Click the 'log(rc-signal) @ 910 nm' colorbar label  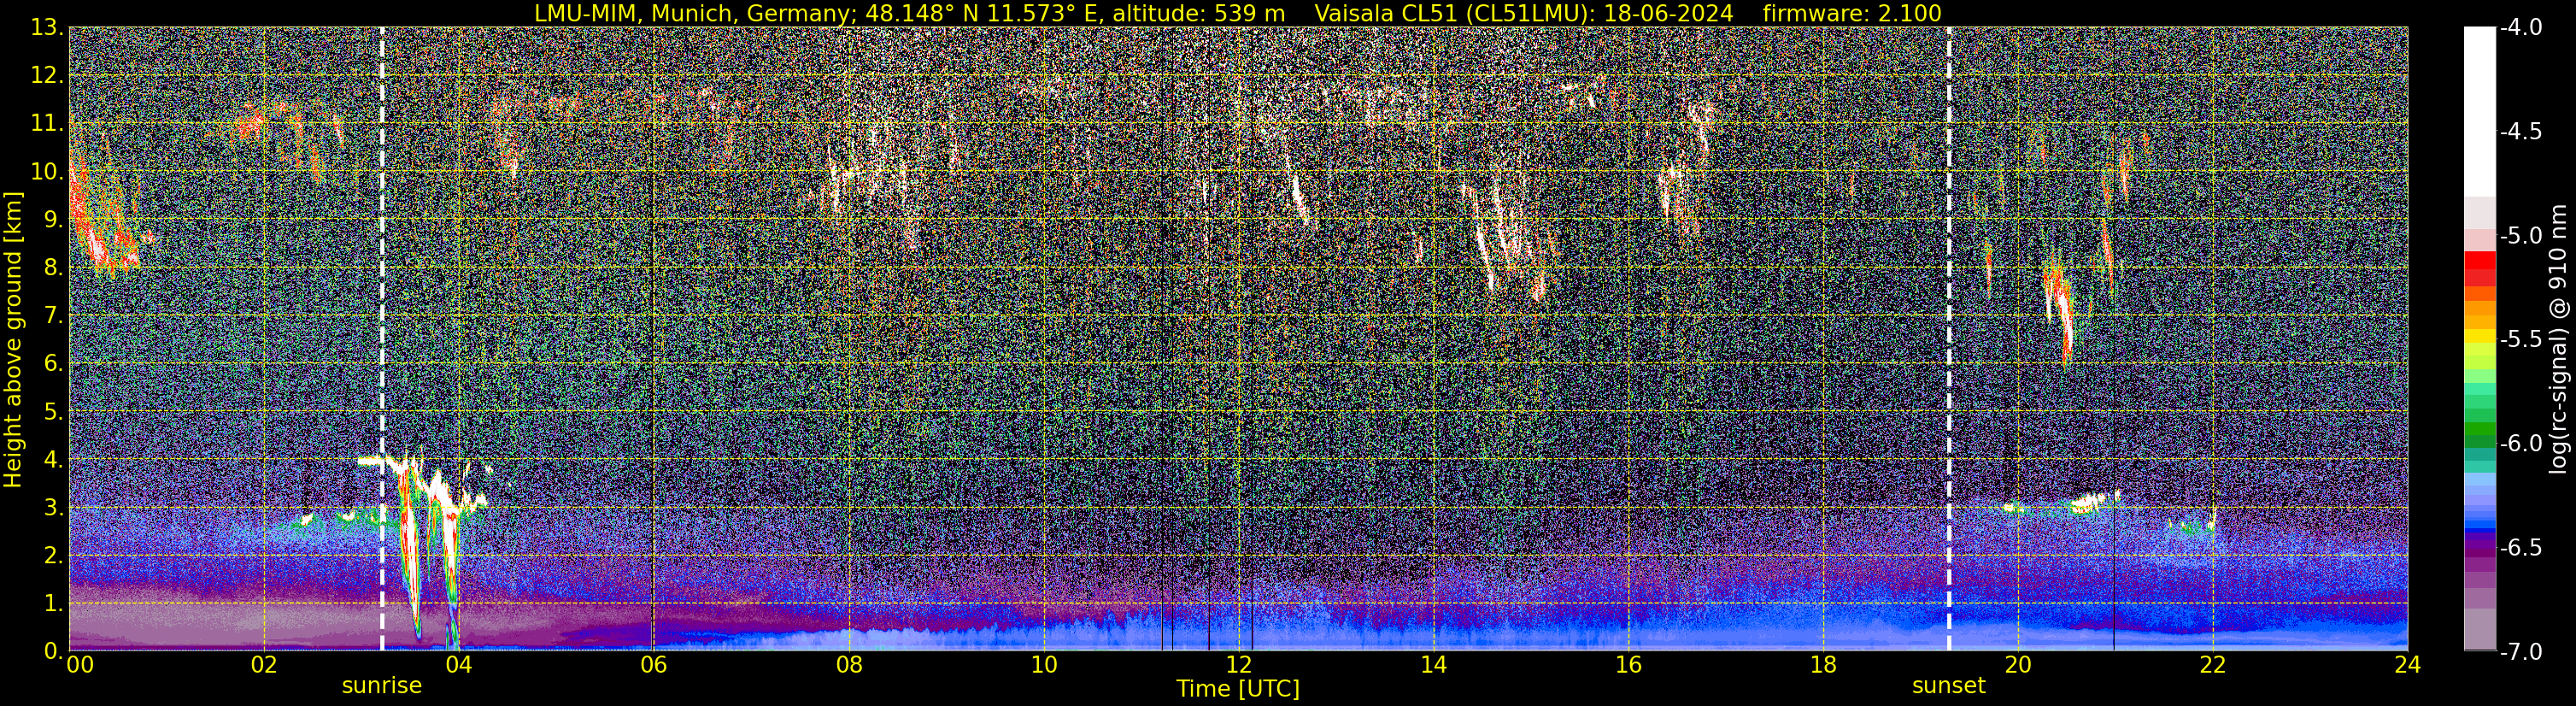[x=2559, y=340]
